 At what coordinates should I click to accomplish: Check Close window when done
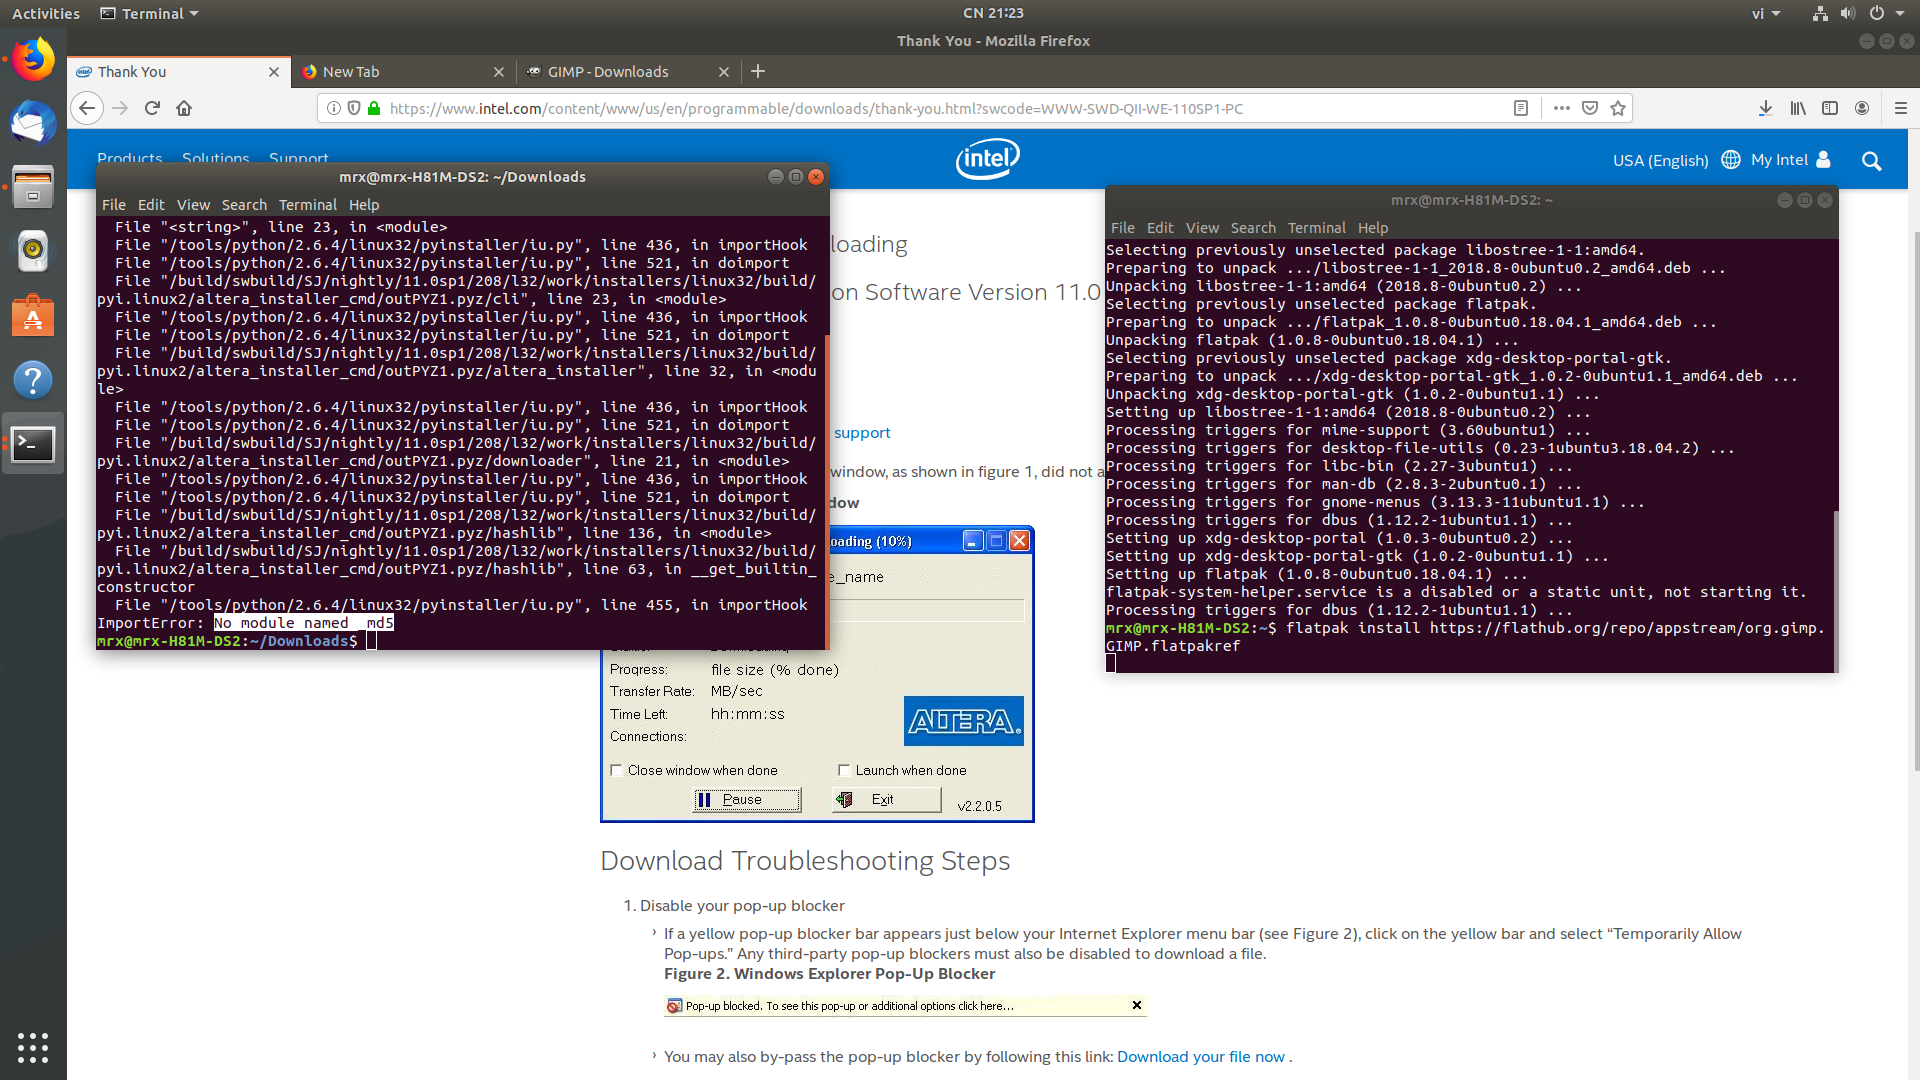click(616, 770)
